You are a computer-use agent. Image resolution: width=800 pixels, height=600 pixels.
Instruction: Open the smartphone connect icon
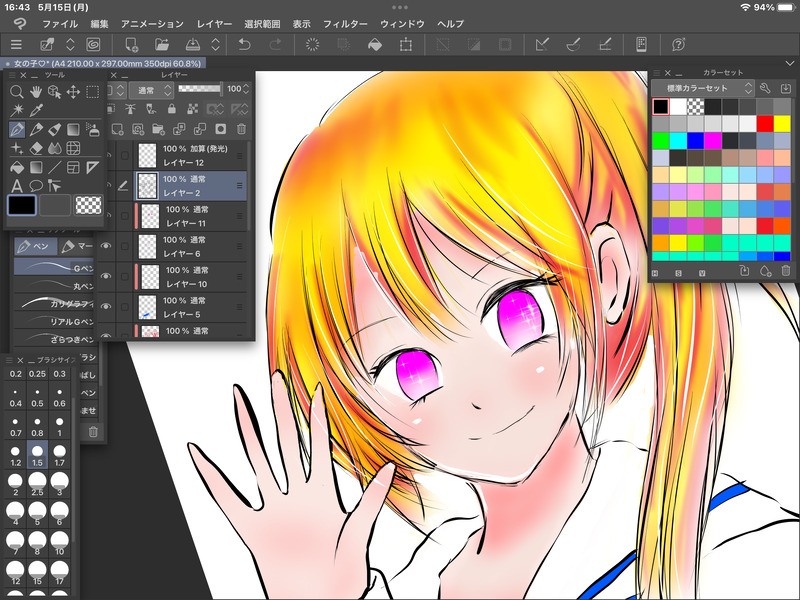[641, 45]
